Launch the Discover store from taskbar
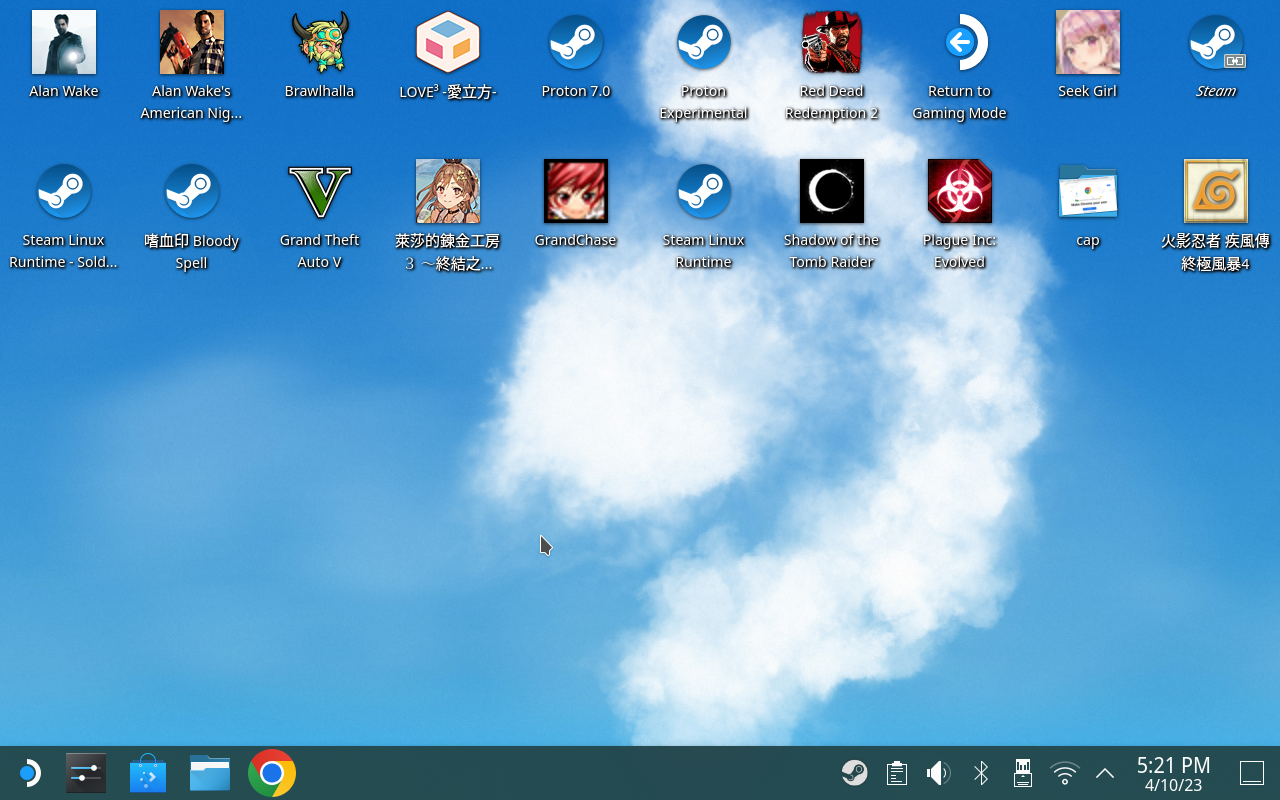This screenshot has height=800, width=1280. (148, 773)
